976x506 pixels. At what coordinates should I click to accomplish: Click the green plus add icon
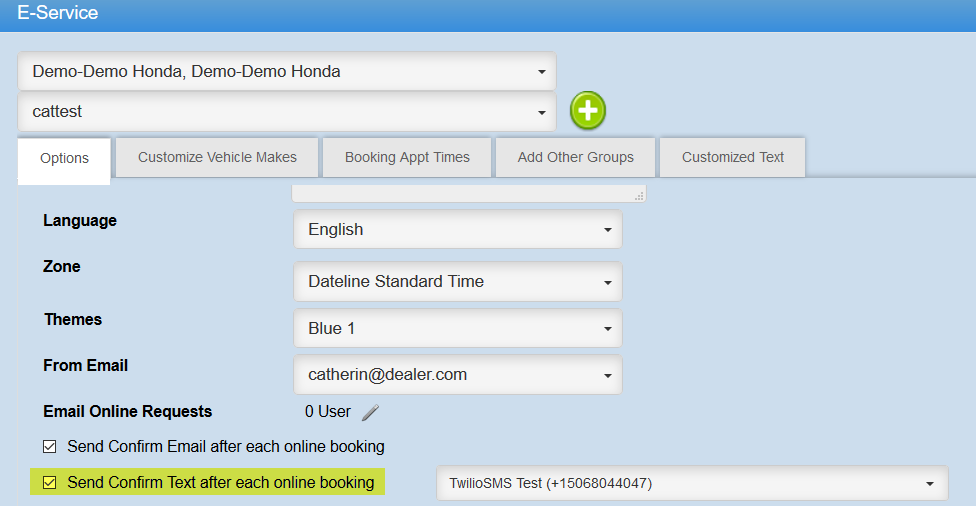tap(588, 111)
